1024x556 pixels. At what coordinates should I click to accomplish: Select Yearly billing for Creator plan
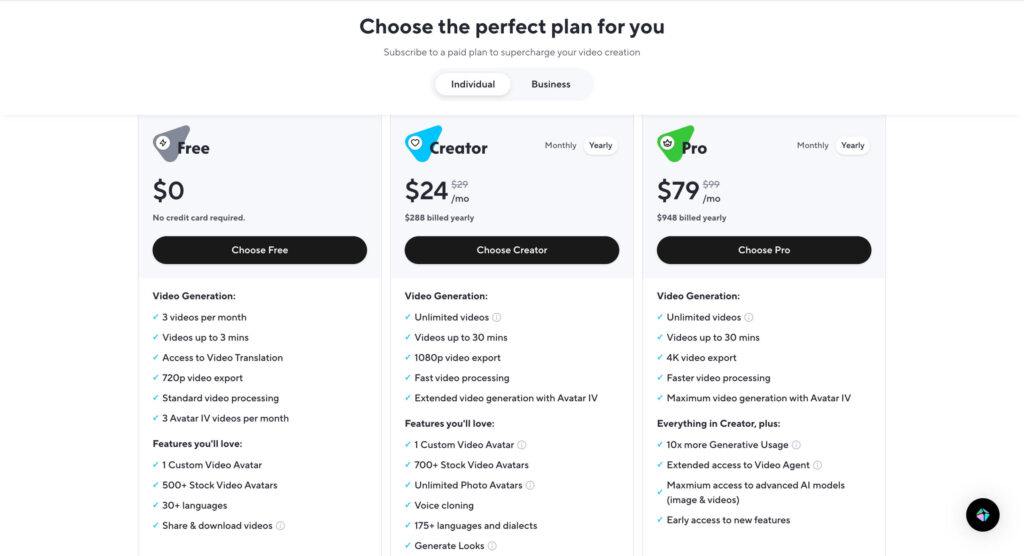[601, 146]
